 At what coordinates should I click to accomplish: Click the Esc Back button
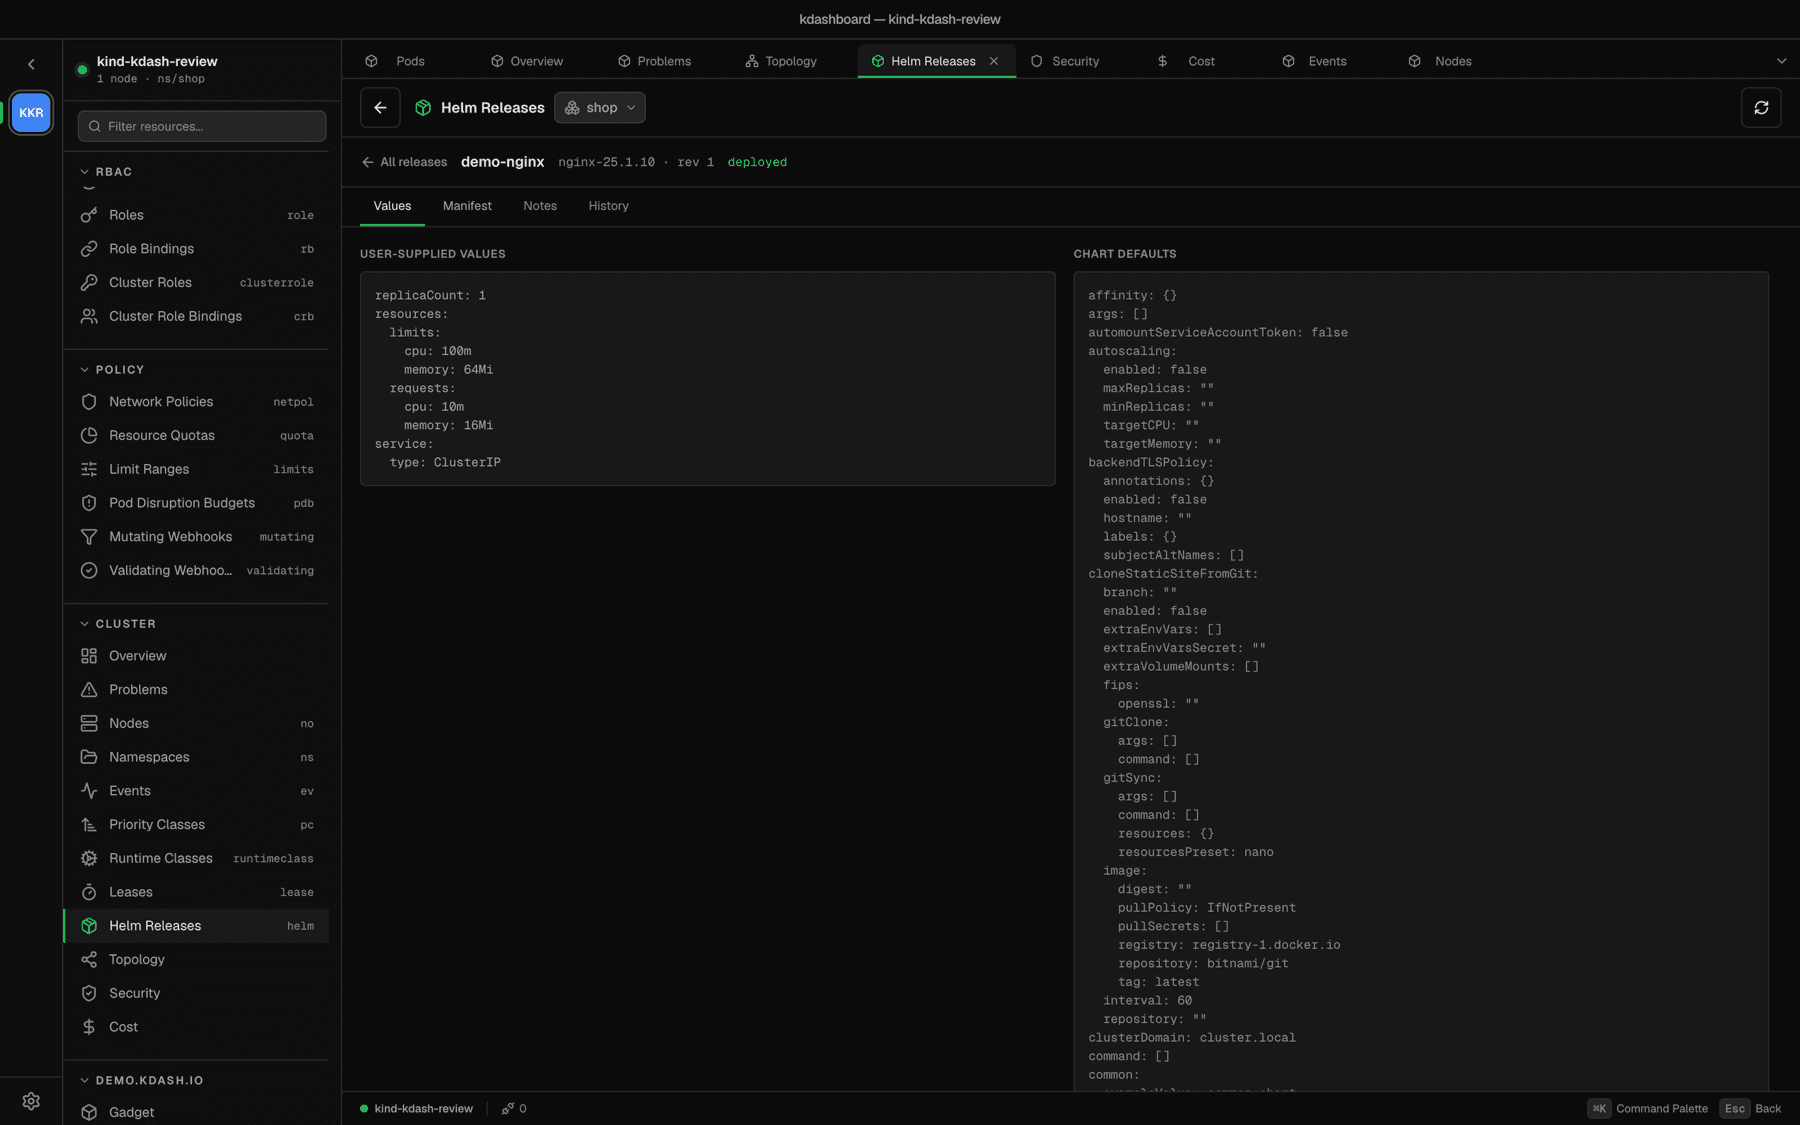1751,1109
